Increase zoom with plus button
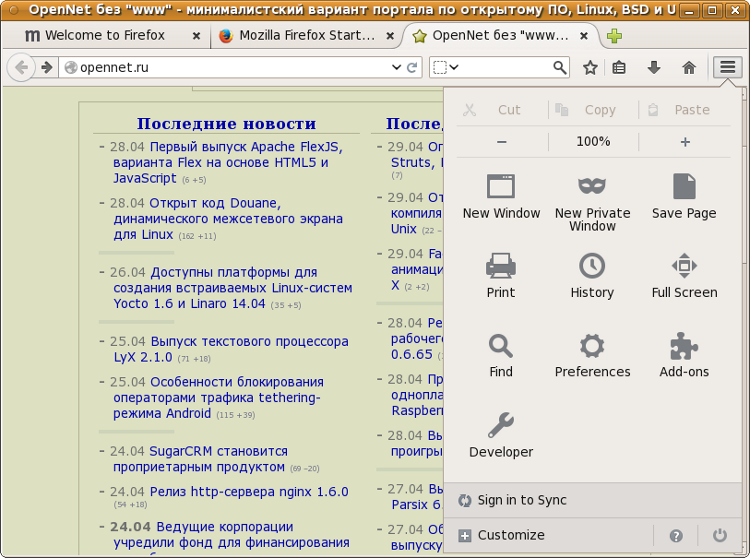Viewport: 750px width, 558px height. pyautogui.click(x=685, y=142)
